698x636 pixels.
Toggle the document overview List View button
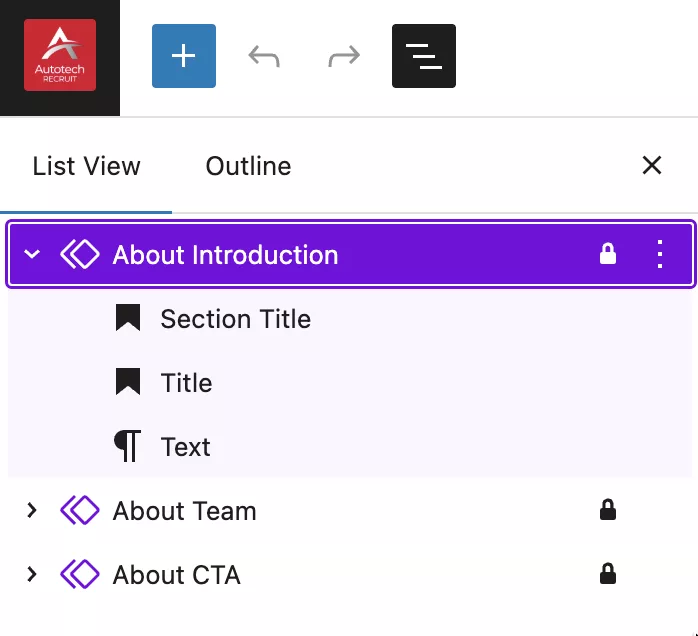pos(424,56)
